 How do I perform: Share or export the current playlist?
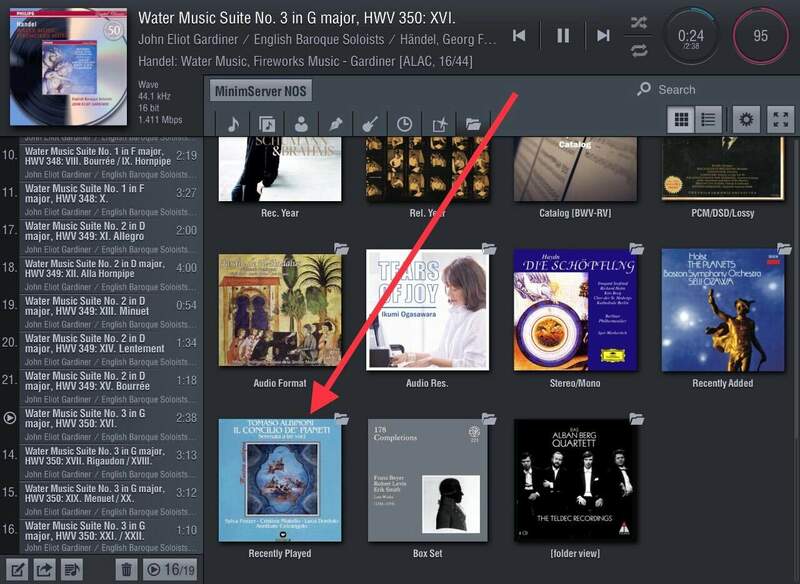pos(44,569)
